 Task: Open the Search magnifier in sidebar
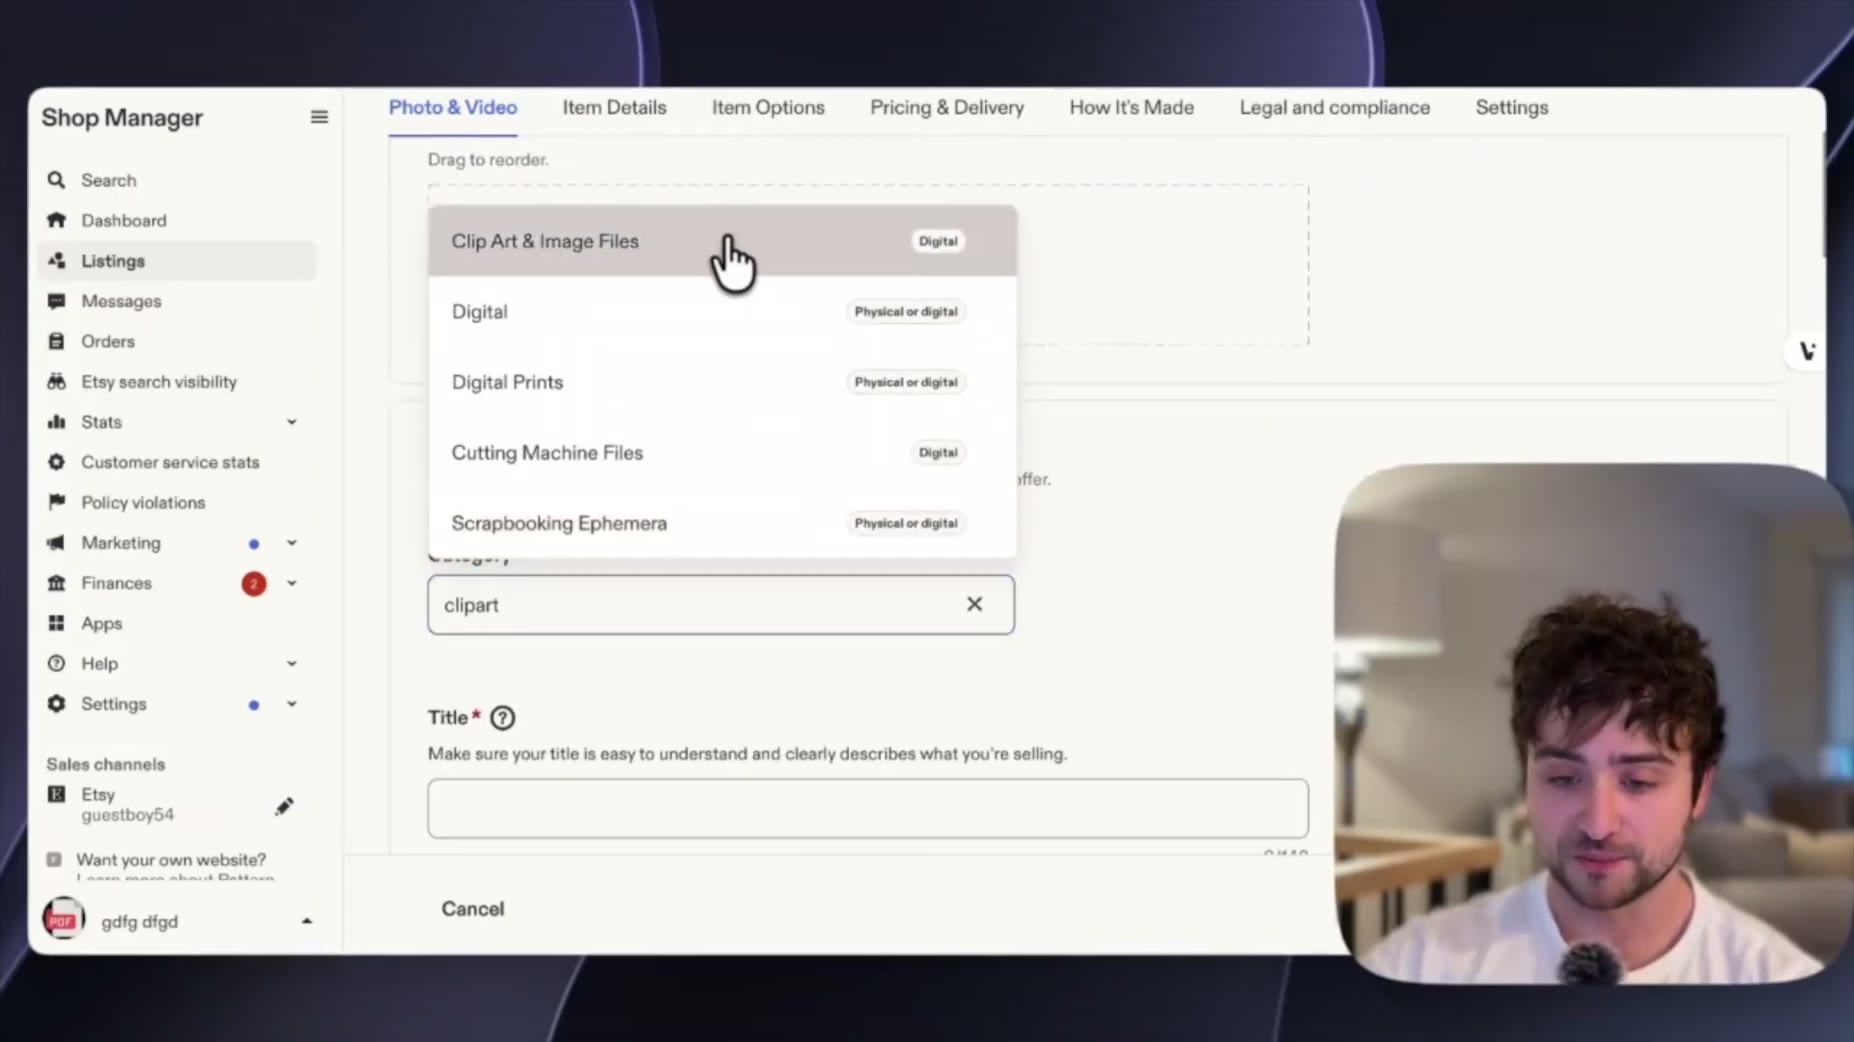pyautogui.click(x=56, y=180)
